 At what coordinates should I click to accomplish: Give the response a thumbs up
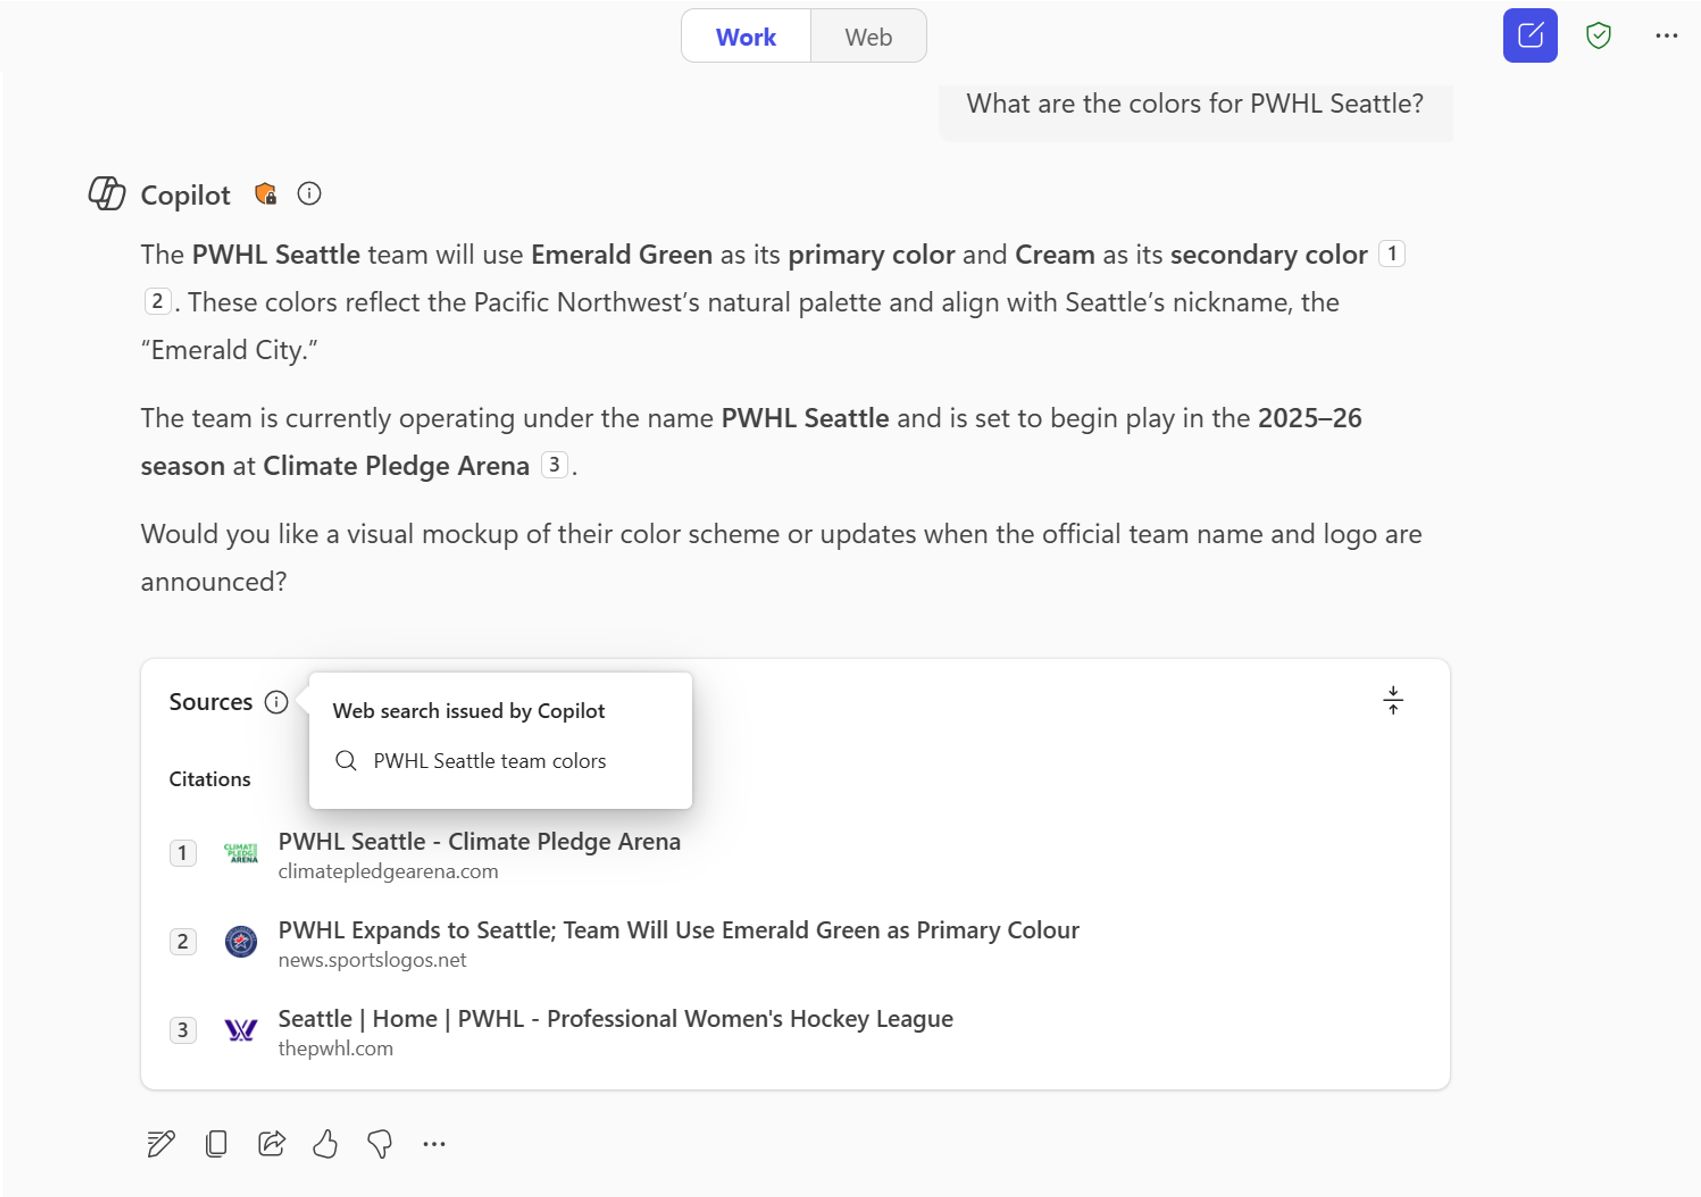[325, 1143]
